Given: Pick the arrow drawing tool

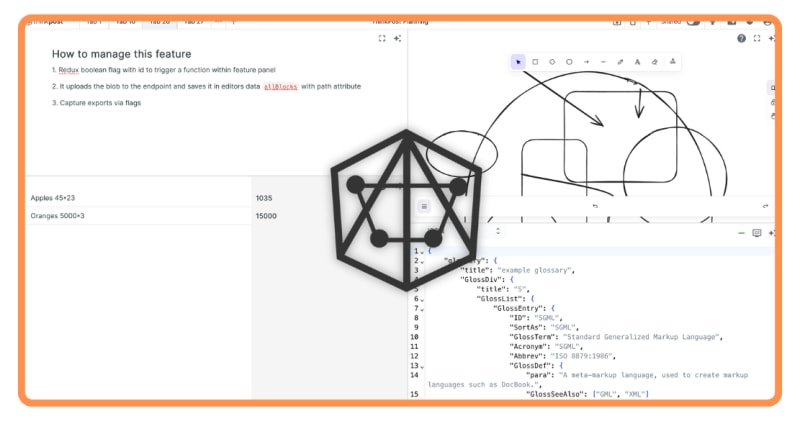Looking at the screenshot, I should coord(586,62).
